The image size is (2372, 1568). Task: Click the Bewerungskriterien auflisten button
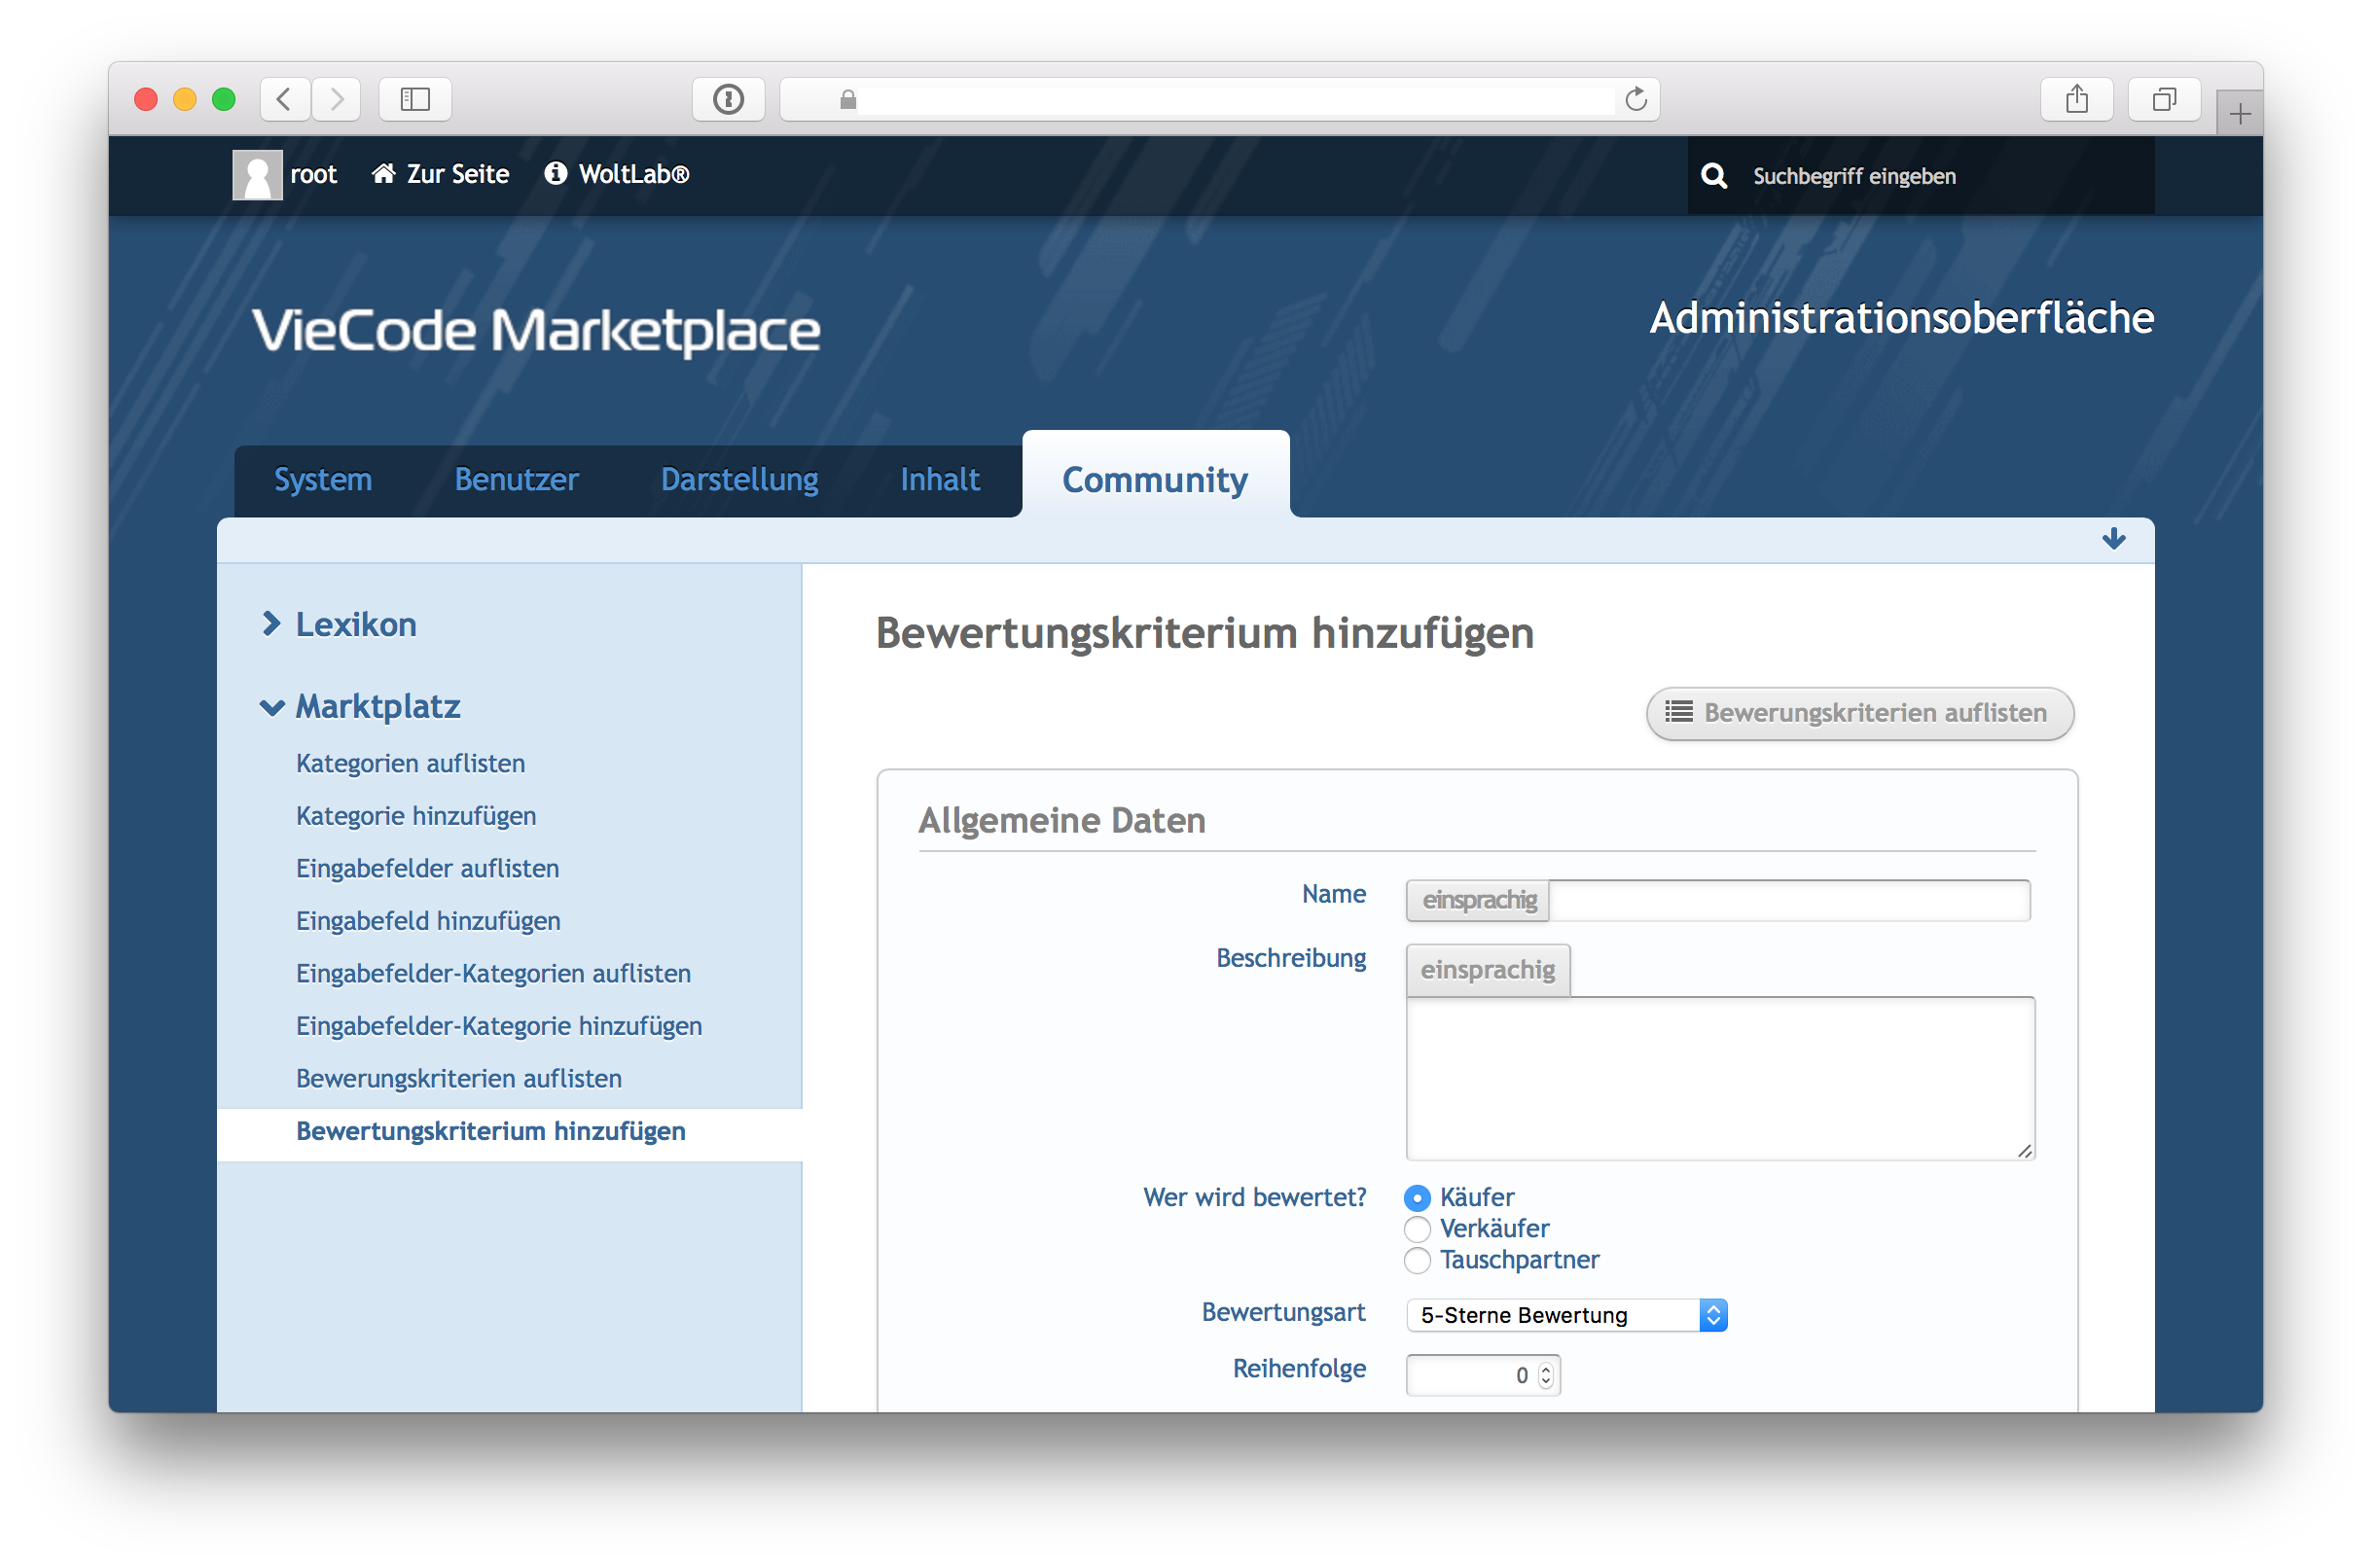click(x=1859, y=713)
